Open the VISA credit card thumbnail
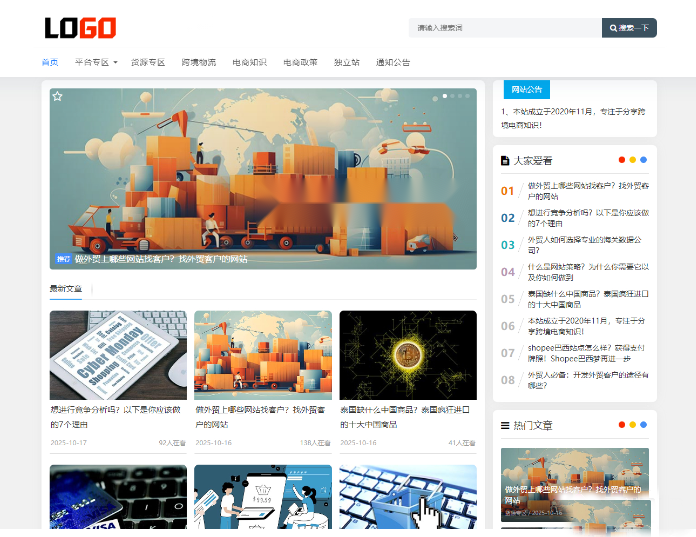 pos(118,497)
